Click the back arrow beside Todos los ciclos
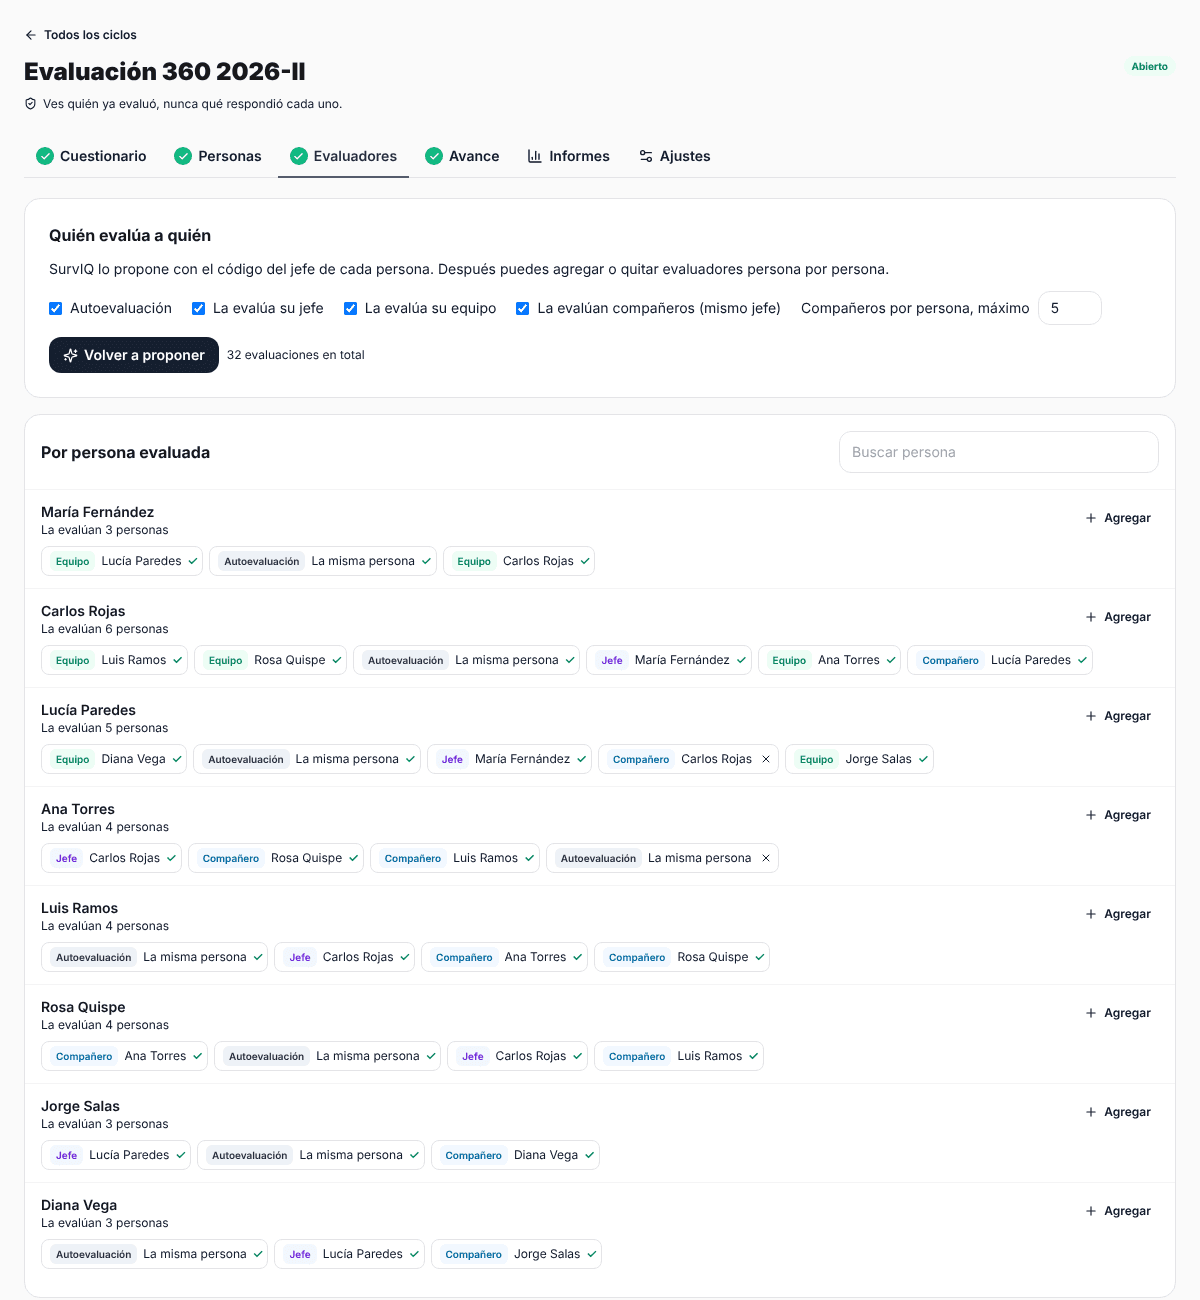 (x=31, y=35)
